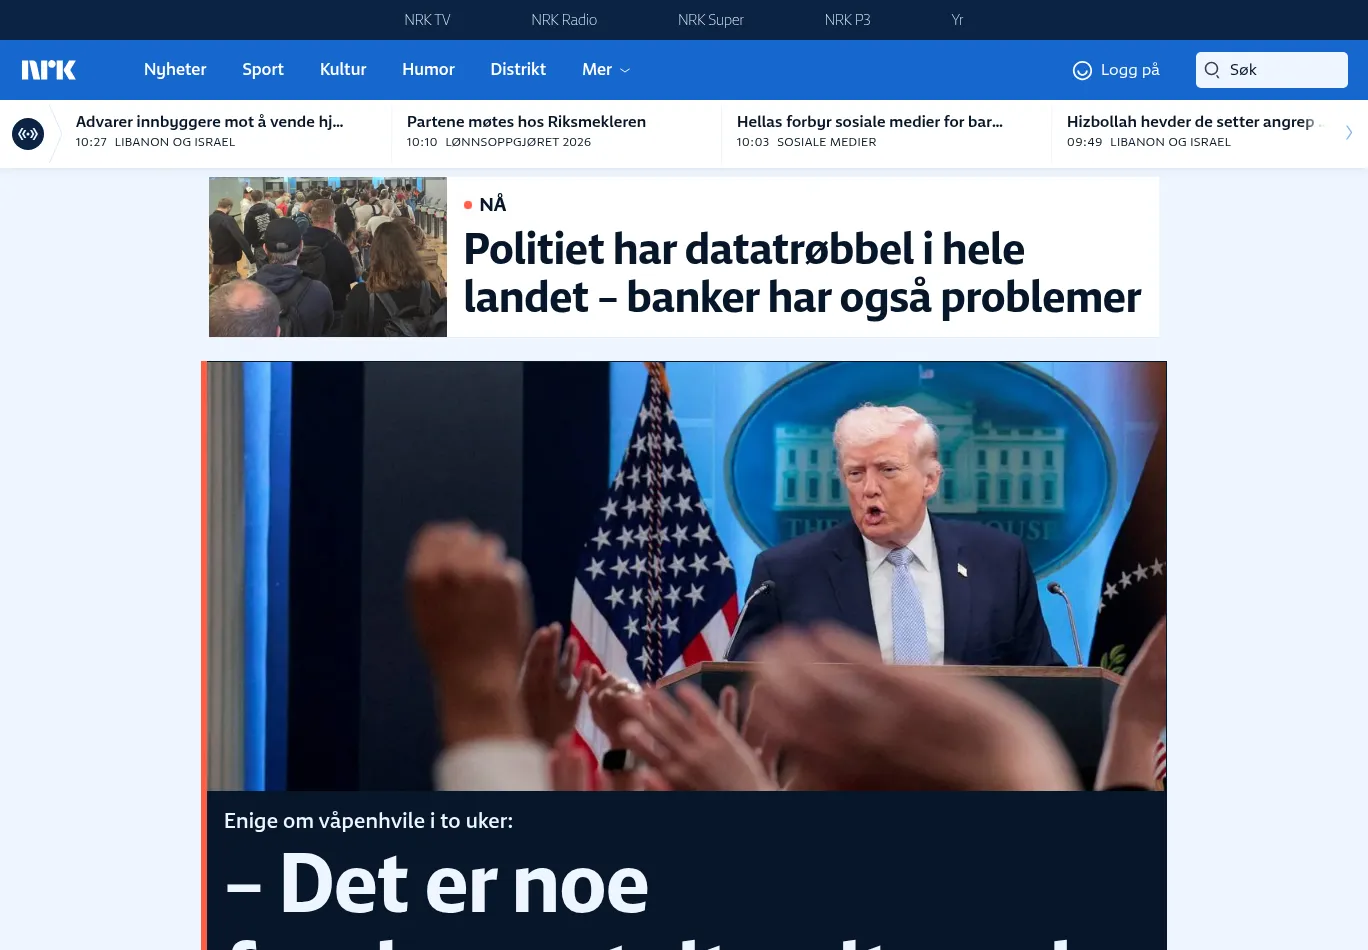Open the Nyheter menu item
1368x950 pixels.
175,70
